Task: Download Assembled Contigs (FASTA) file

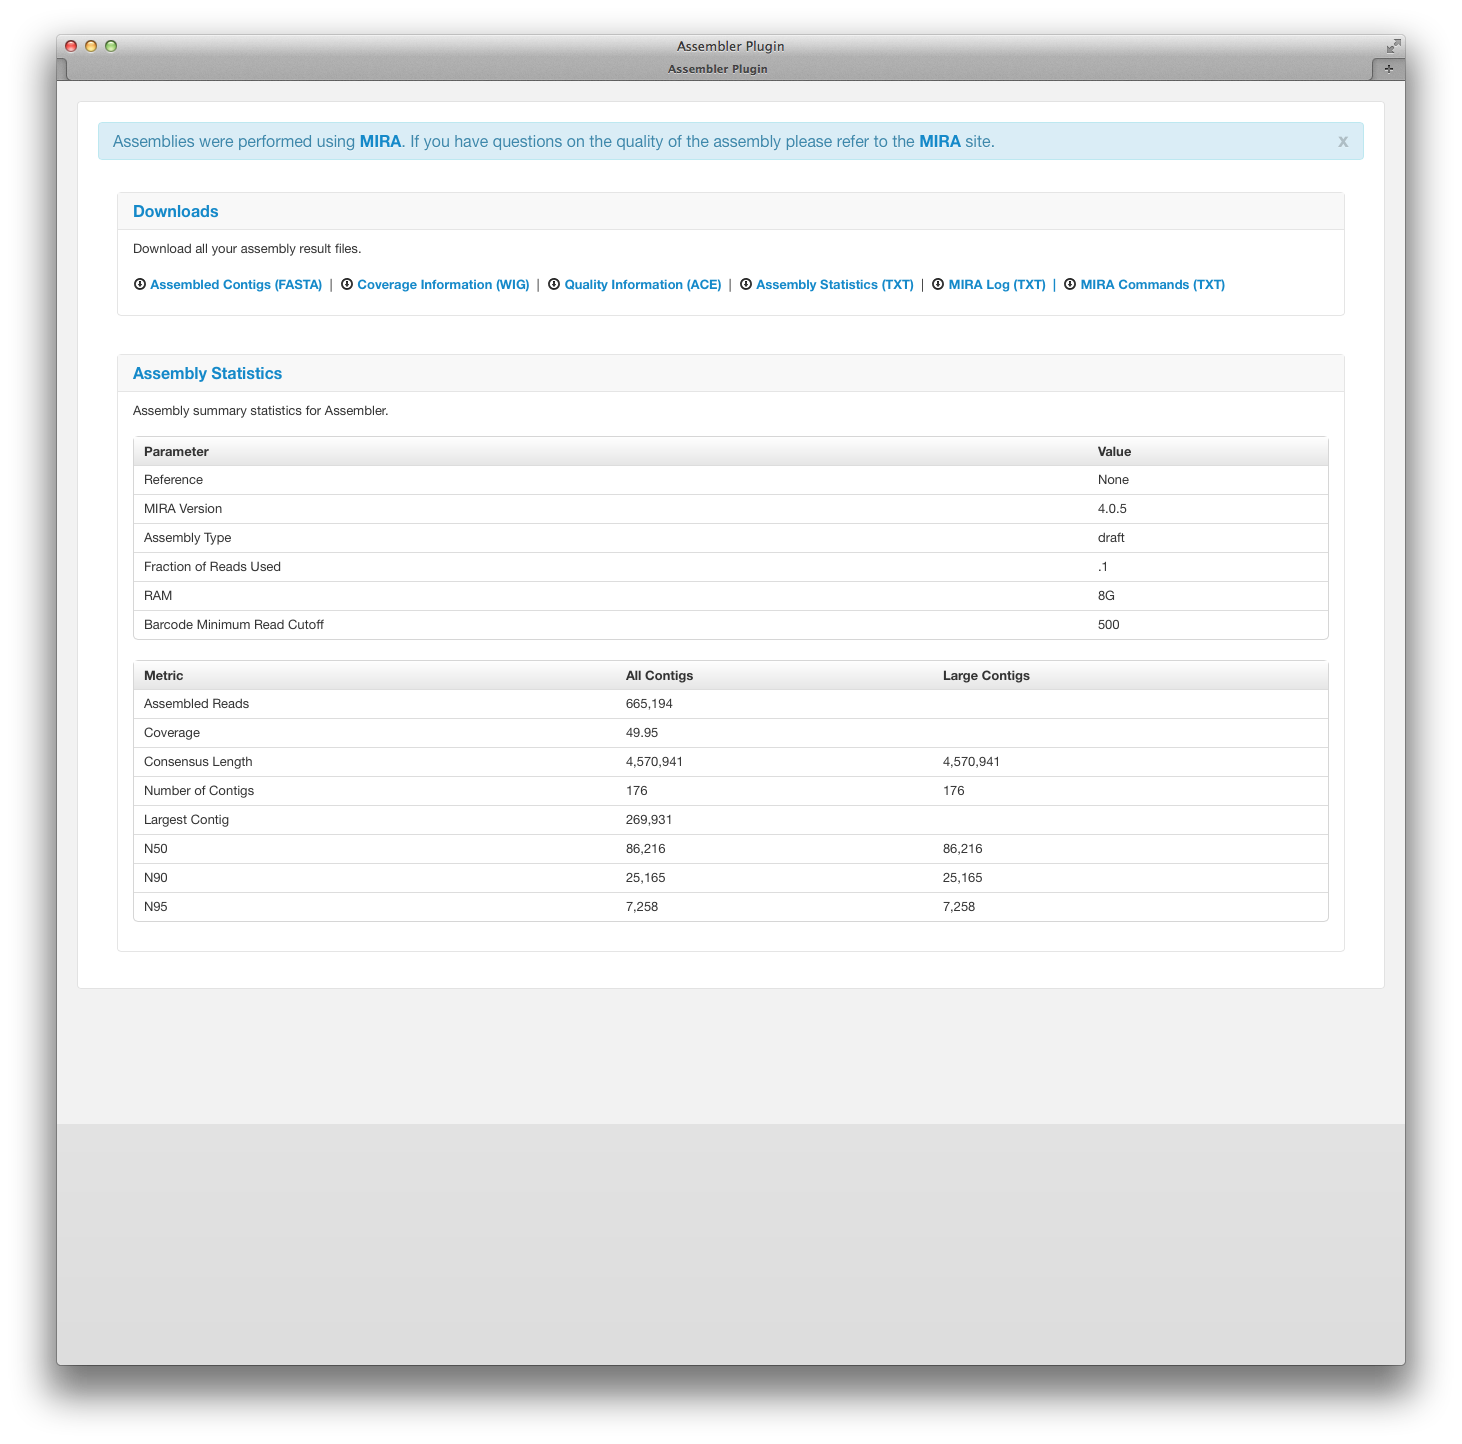Action: pyautogui.click(x=236, y=285)
